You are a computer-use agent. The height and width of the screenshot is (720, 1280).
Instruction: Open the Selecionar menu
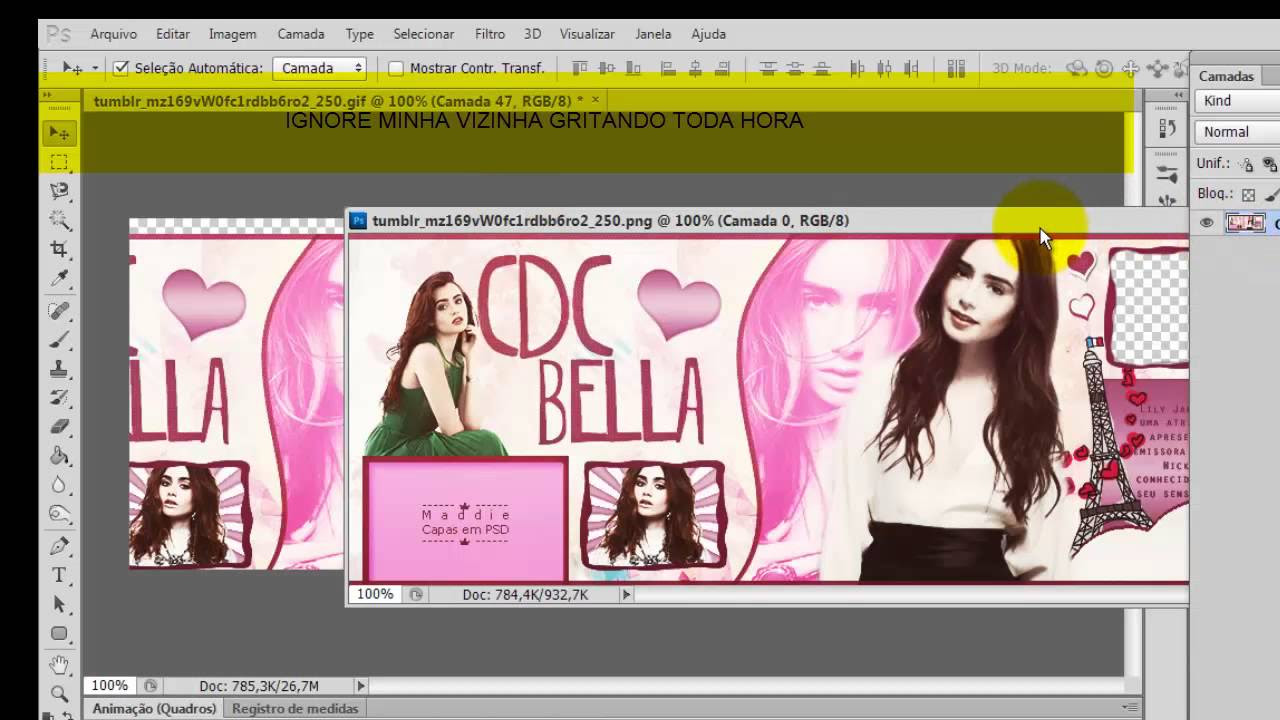click(x=424, y=34)
